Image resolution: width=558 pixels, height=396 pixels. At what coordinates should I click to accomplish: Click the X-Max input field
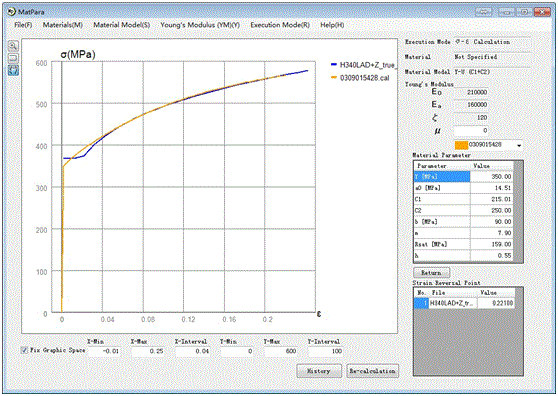148,351
